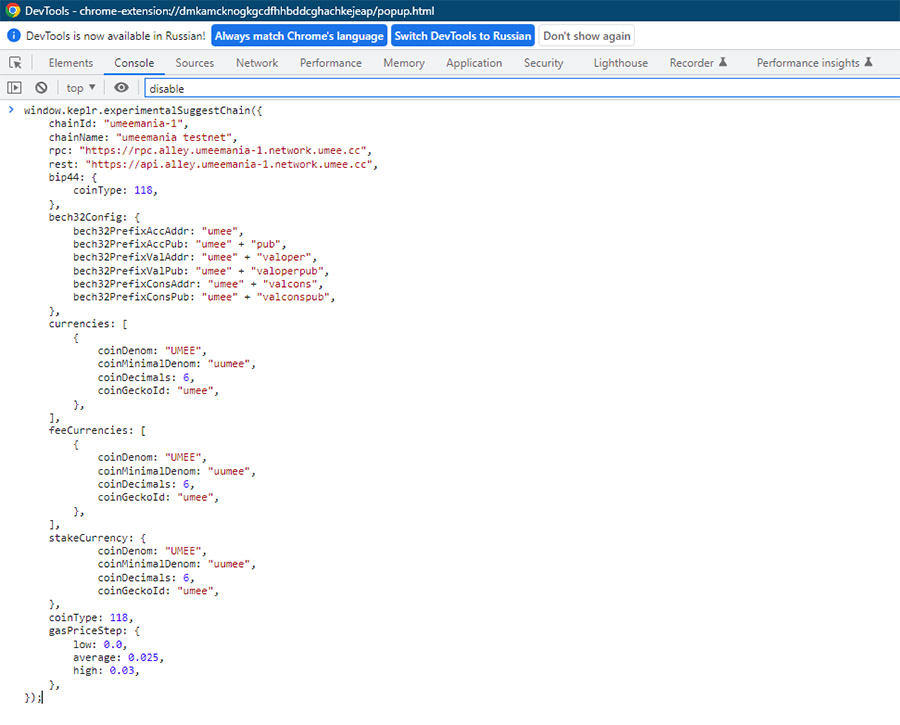The image size is (900, 725).
Task: Click the bech32PrefixAccAddr key
Action: [131, 231]
